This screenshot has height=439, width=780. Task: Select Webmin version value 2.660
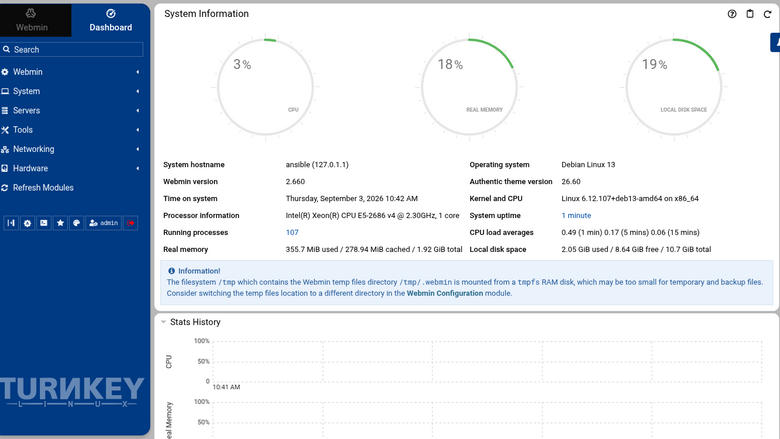[x=295, y=181]
